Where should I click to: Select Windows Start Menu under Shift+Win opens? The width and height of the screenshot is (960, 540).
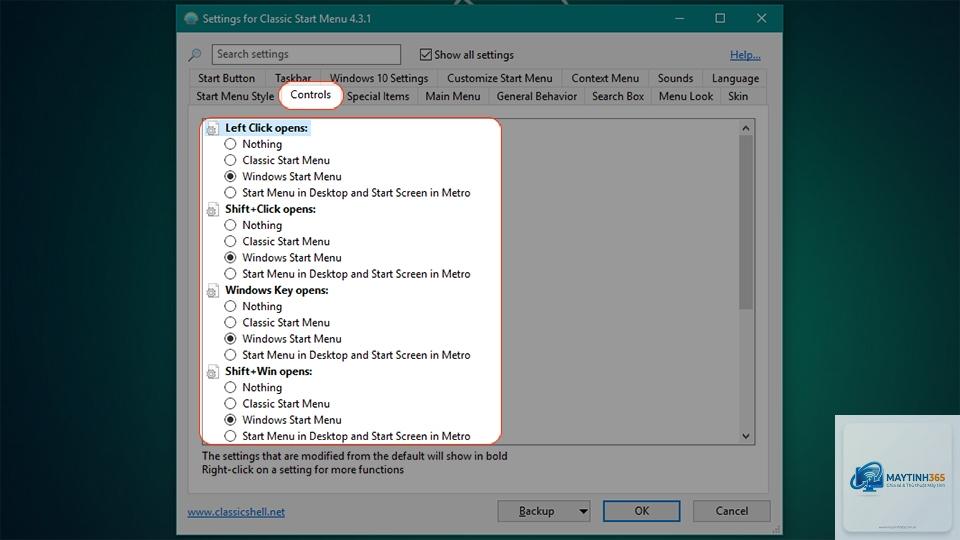(230, 420)
